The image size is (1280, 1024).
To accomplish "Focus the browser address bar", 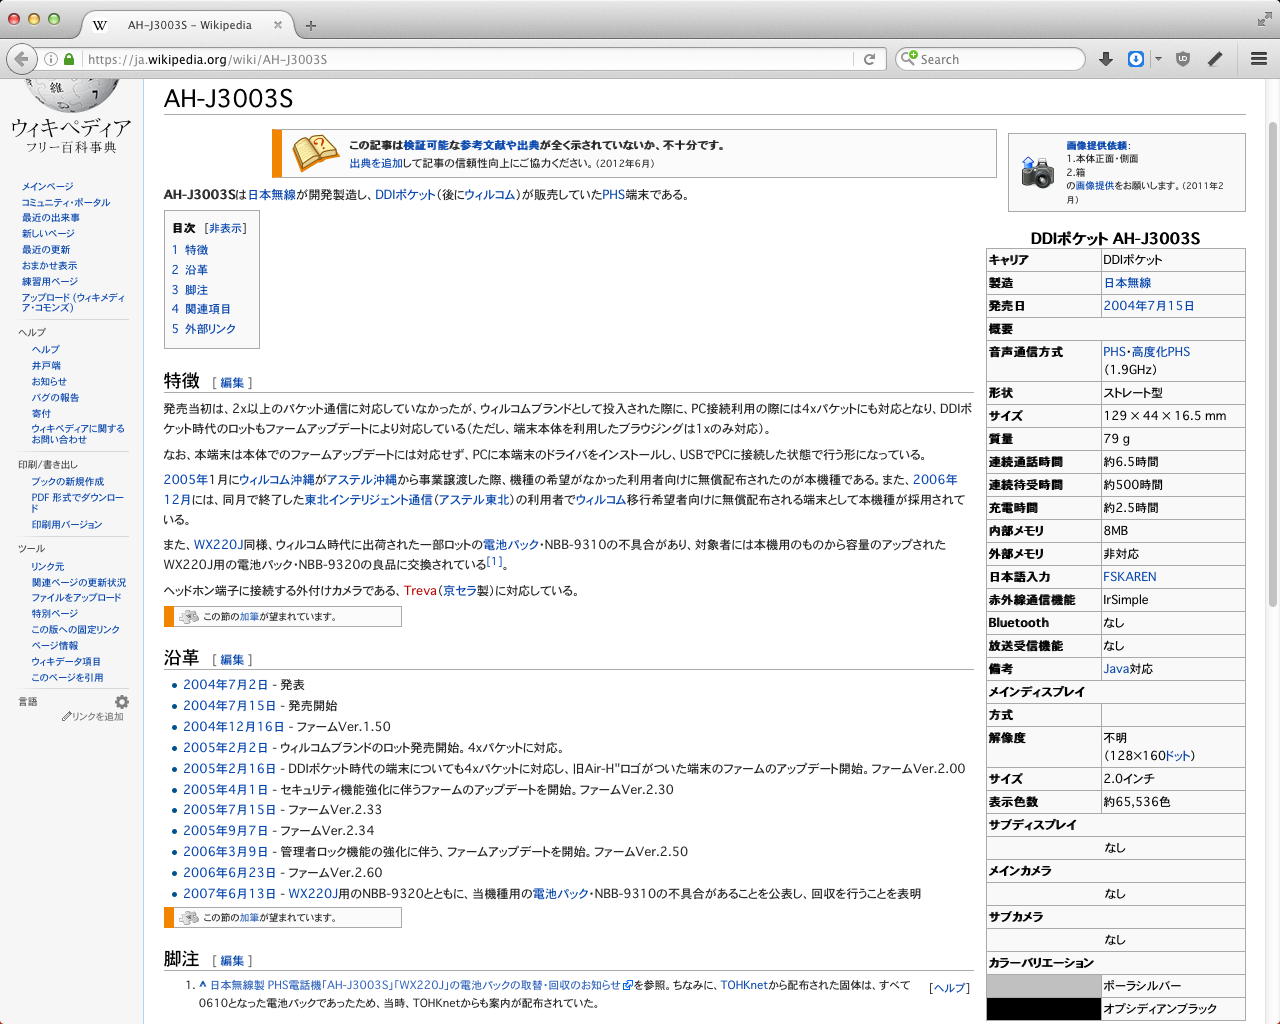I will click(x=470, y=59).
